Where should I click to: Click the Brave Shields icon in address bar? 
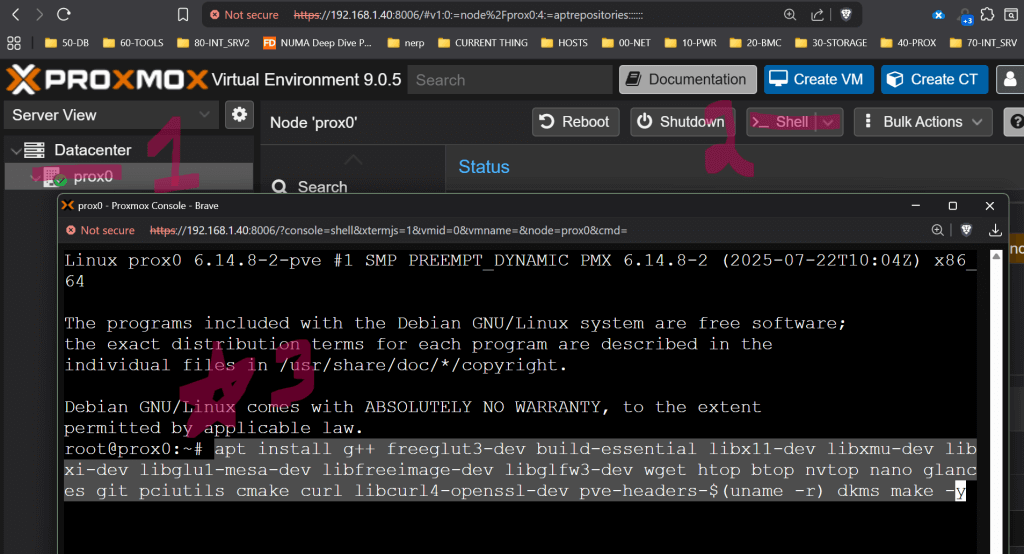click(x=846, y=15)
